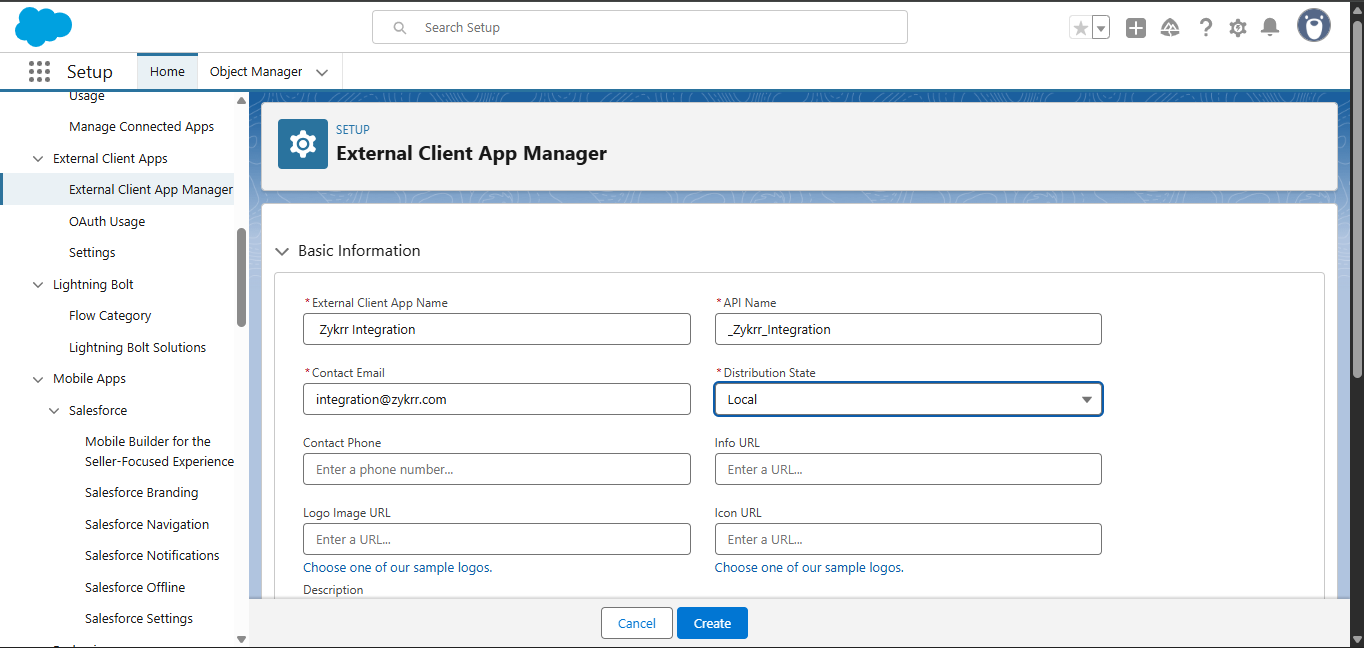1364x648 pixels.
Task: Click the search magnifier icon
Action: pyautogui.click(x=400, y=28)
